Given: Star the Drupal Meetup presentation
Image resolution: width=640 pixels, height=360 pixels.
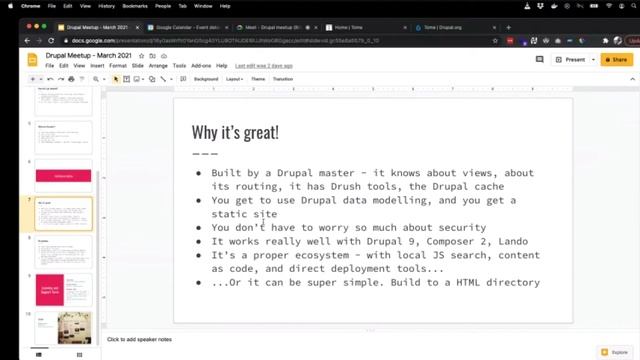Looking at the screenshot, I should click(x=141, y=56).
